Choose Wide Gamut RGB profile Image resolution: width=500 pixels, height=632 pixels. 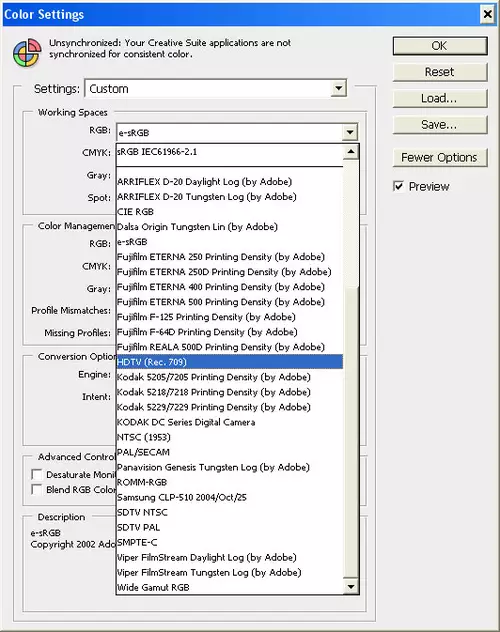pyautogui.click(x=230, y=588)
